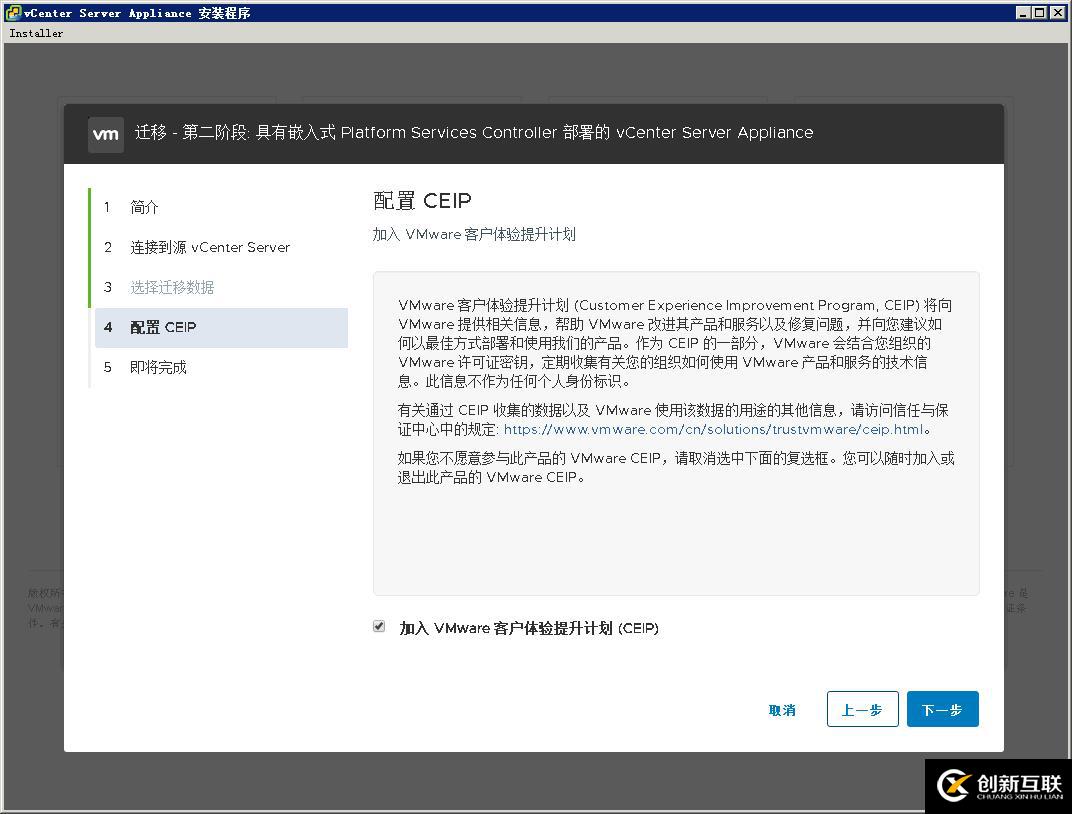Minimize the installer window
This screenshot has height=814, width=1072.
click(x=1023, y=12)
